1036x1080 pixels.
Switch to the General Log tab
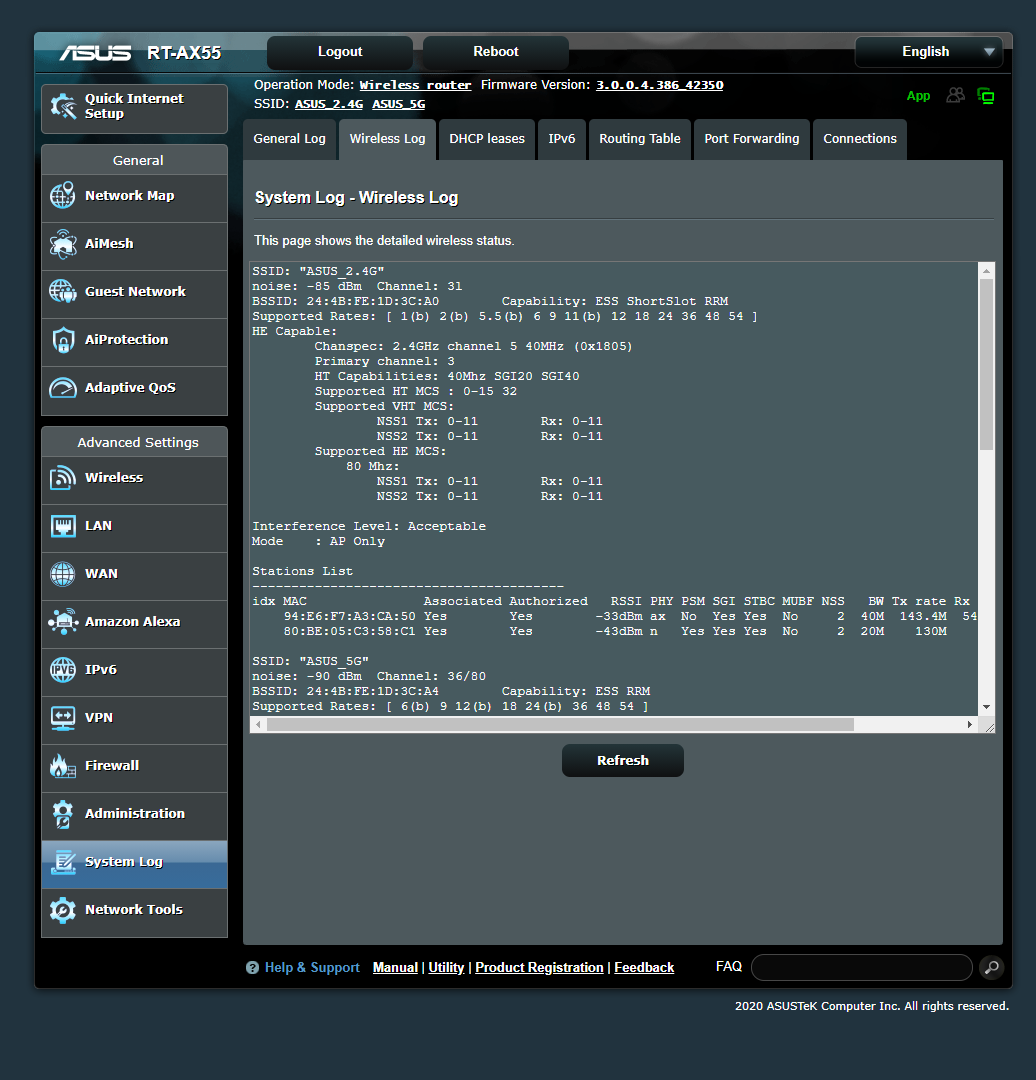coord(289,139)
